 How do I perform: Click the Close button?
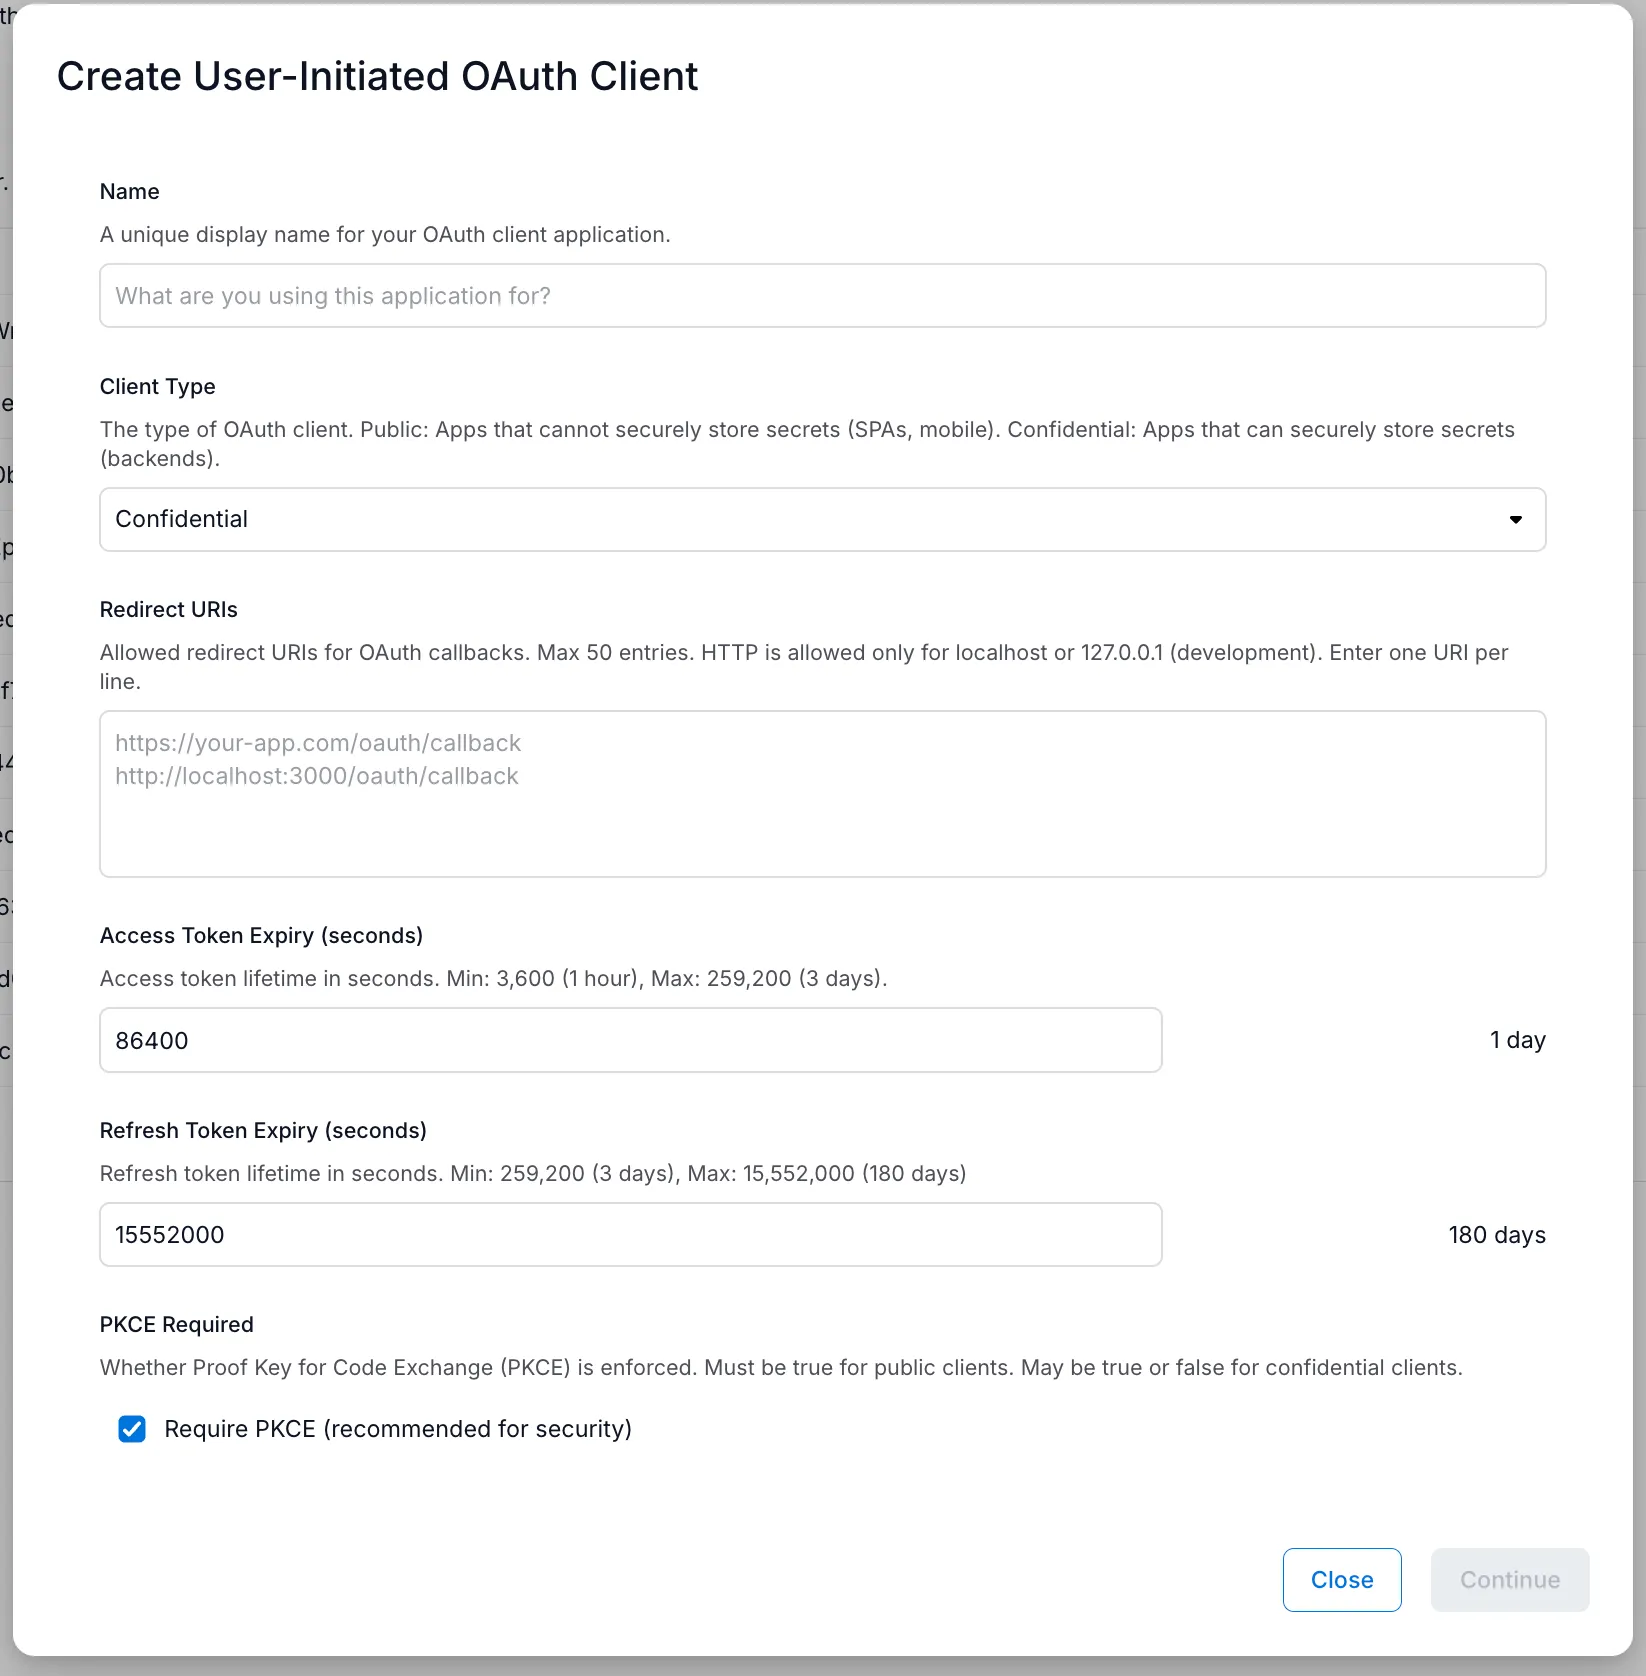tap(1341, 1580)
